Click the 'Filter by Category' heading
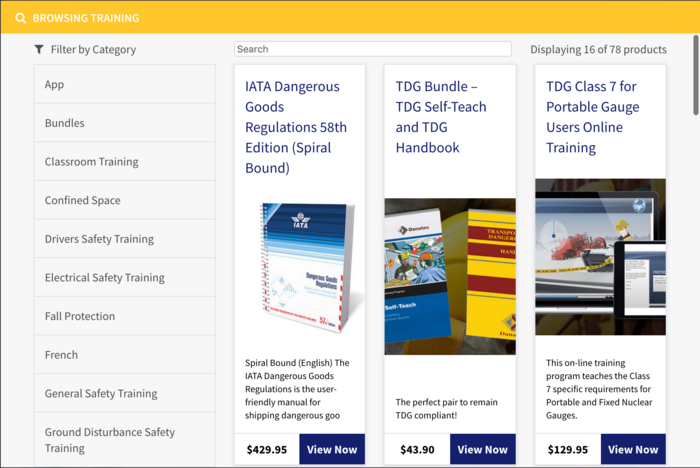The height and width of the screenshot is (468, 700). coord(93,50)
